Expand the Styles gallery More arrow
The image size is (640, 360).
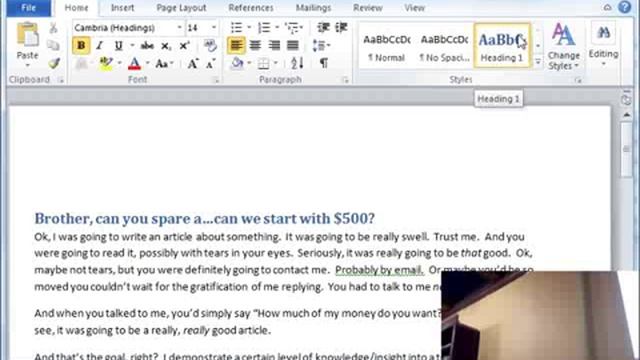538,62
